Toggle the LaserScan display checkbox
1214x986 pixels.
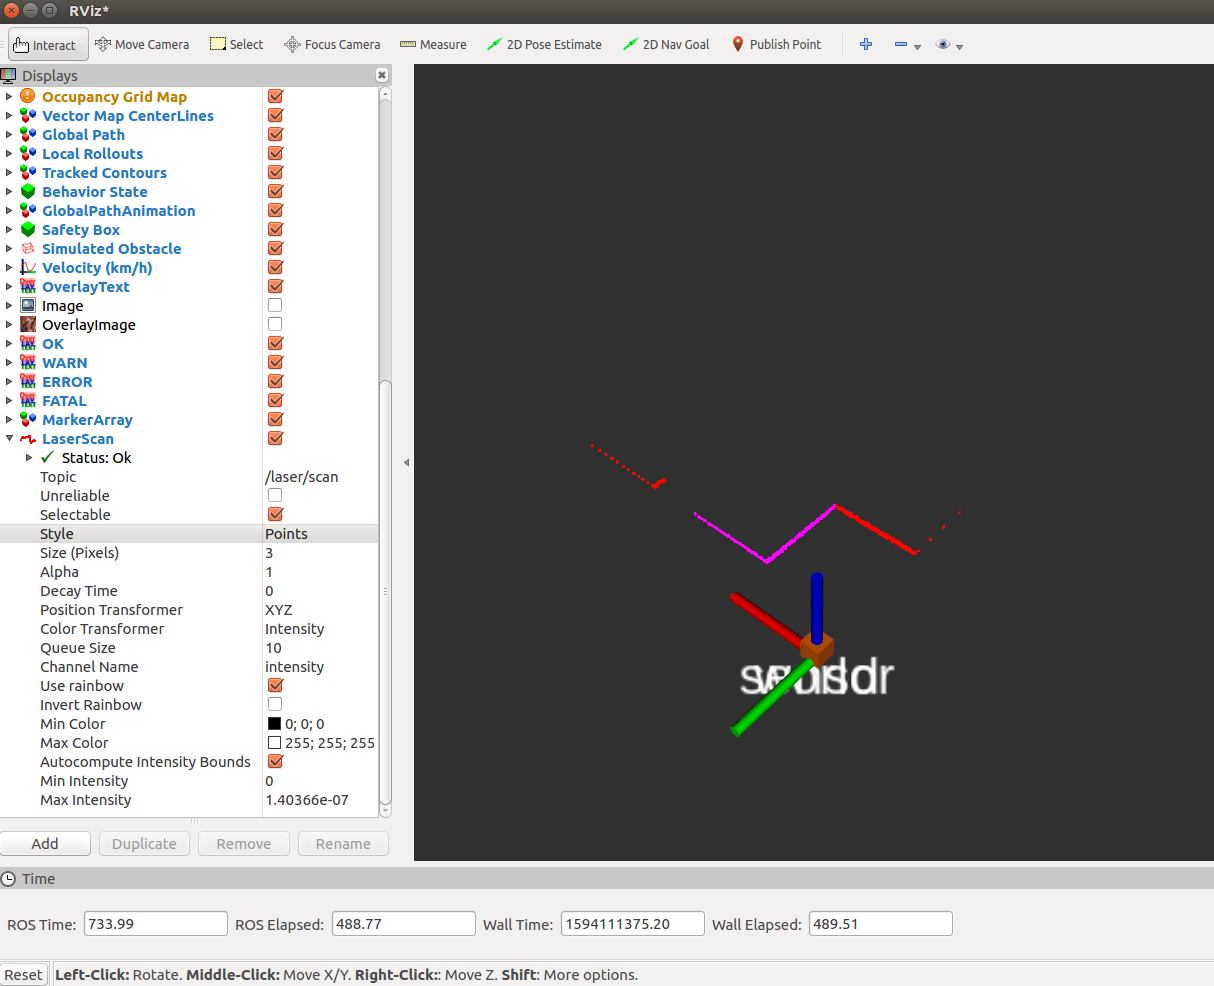pos(275,439)
